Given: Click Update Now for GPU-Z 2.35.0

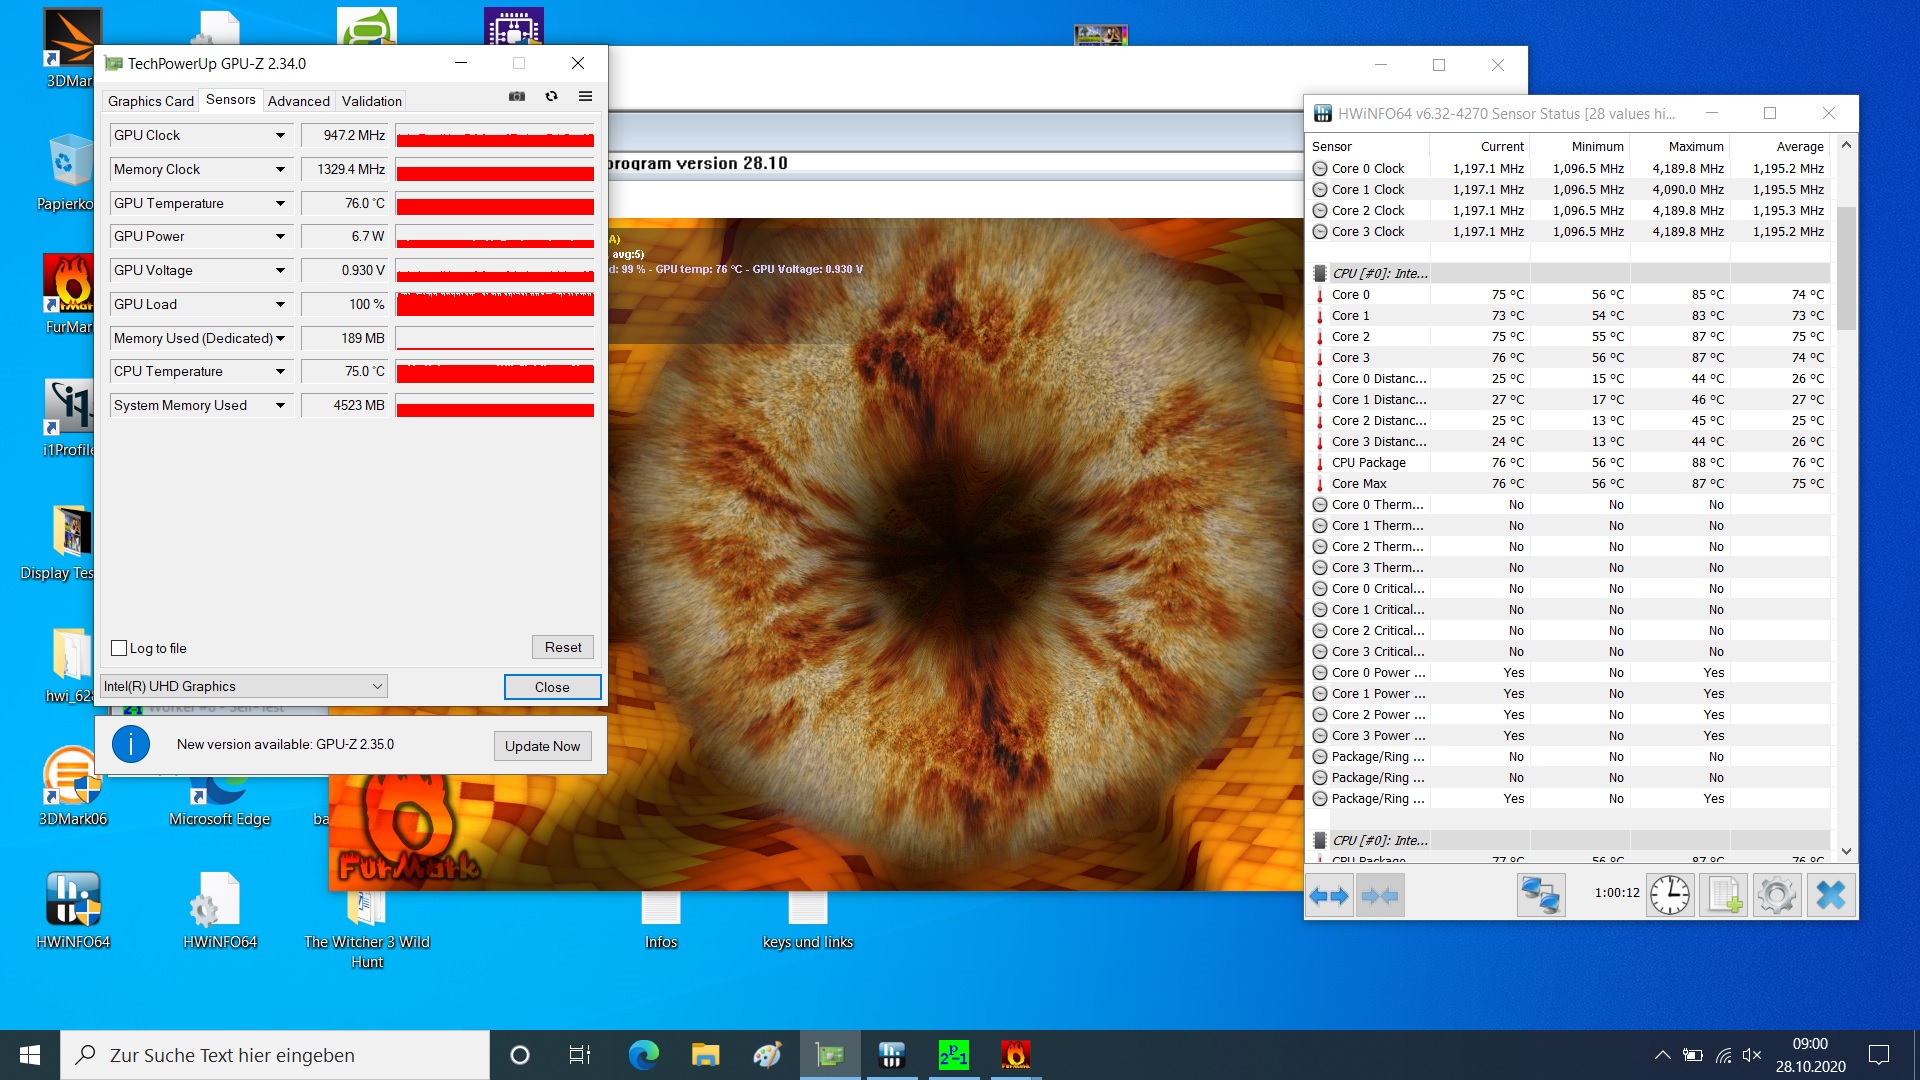Looking at the screenshot, I should pos(542,746).
